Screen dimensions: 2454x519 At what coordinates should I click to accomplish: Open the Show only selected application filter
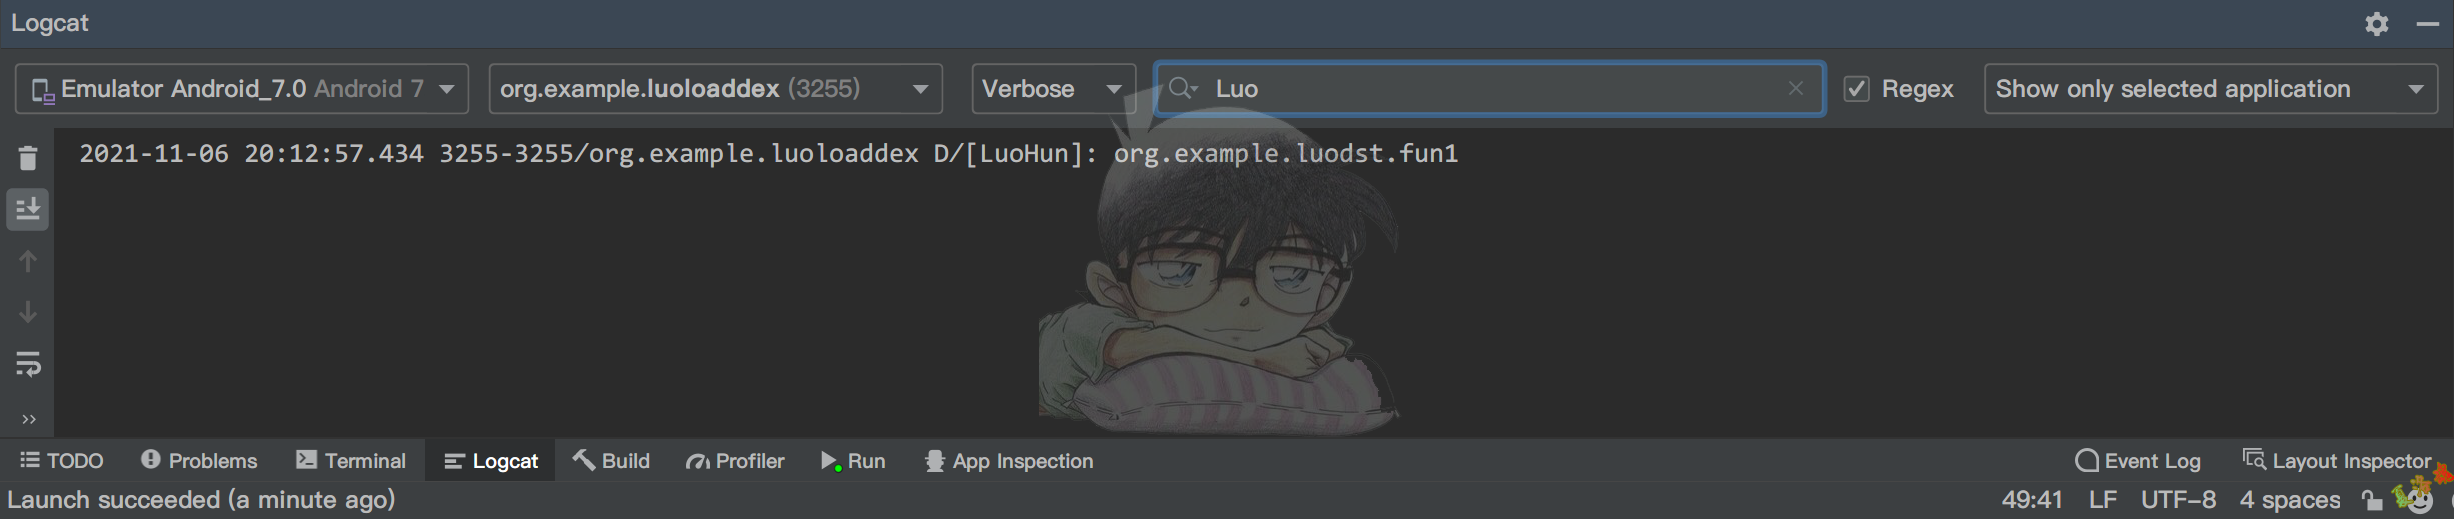[2210, 89]
